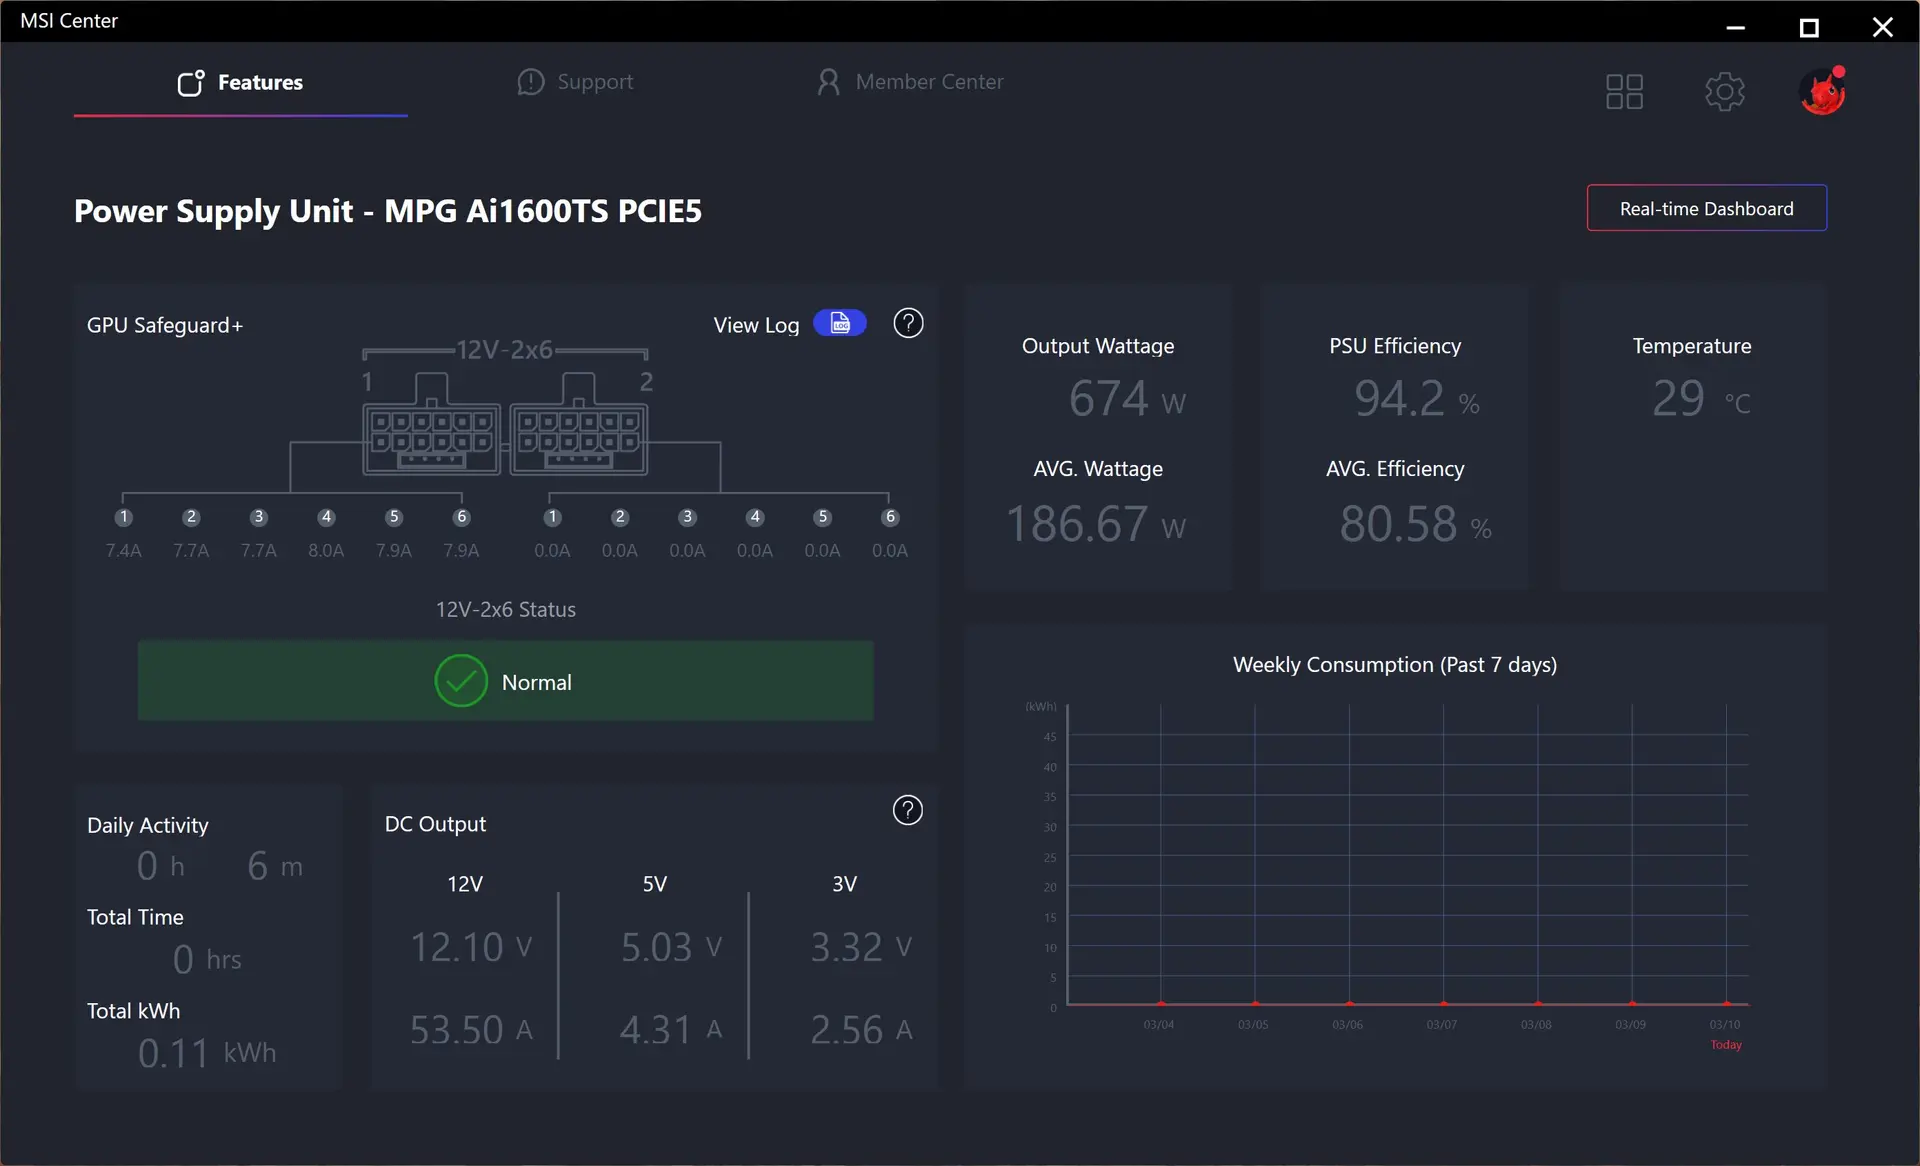Click the Total Time 0 hrs value
This screenshot has height=1166, width=1920.
tap(207, 960)
